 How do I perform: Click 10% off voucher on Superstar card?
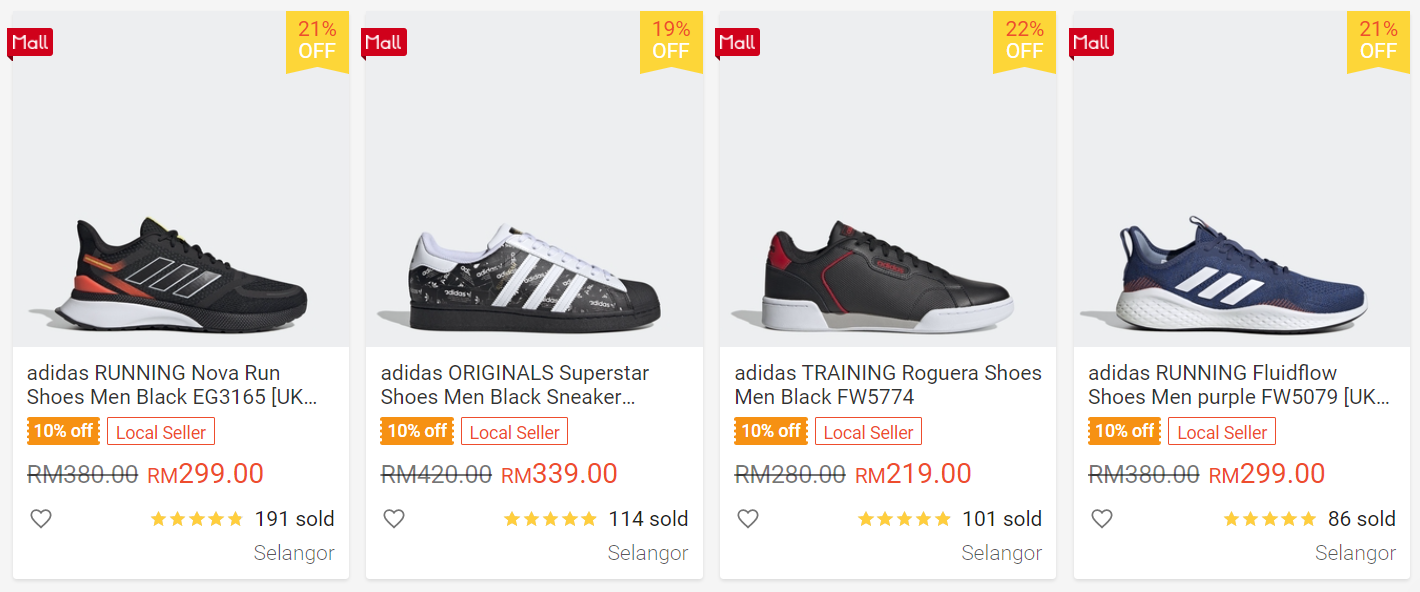pyautogui.click(x=417, y=431)
